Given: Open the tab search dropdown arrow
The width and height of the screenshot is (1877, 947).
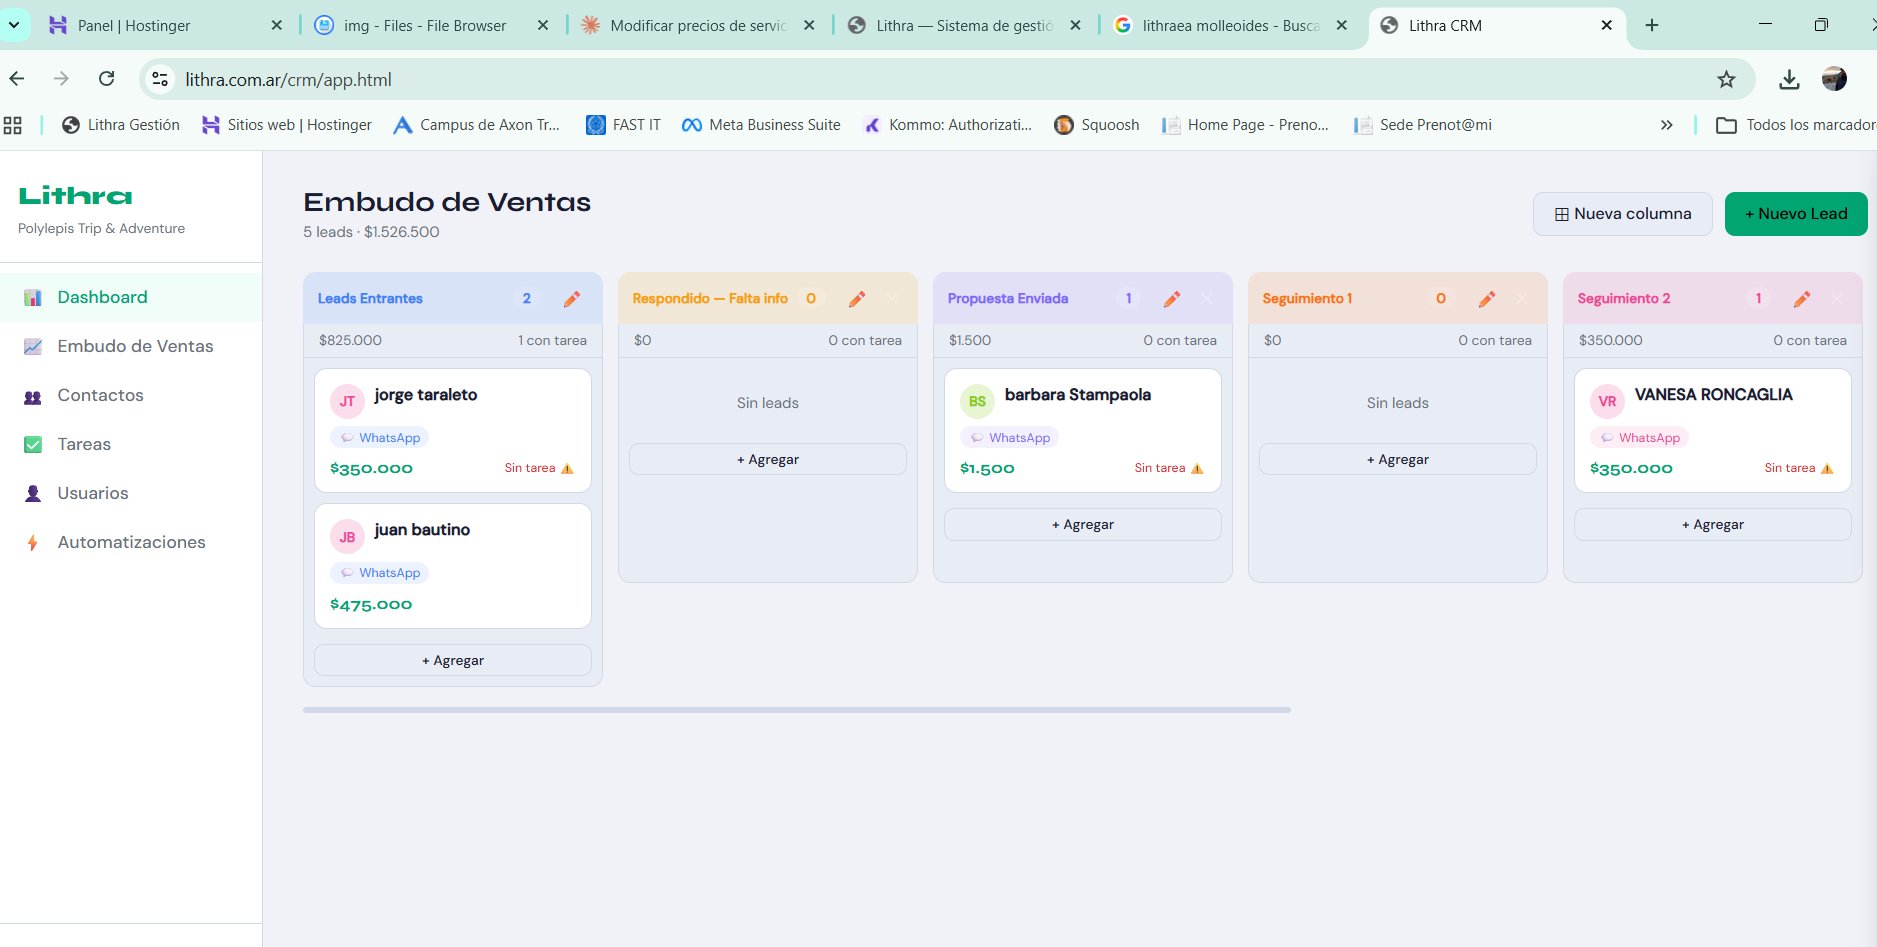Looking at the screenshot, I should point(14,25).
